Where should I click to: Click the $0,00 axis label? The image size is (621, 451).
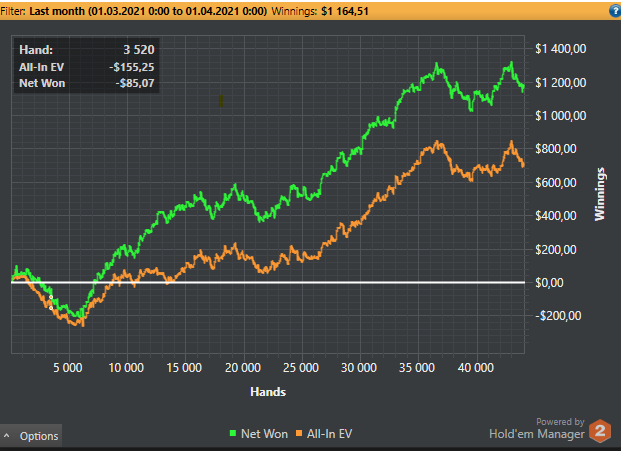(x=549, y=283)
